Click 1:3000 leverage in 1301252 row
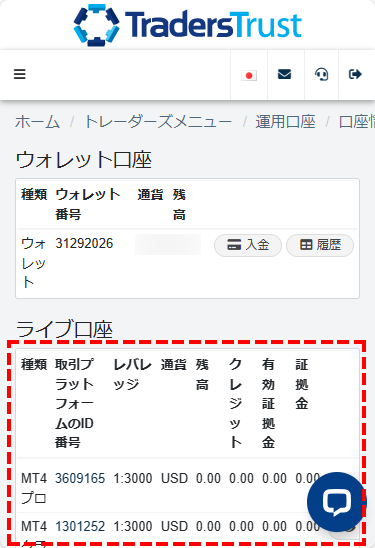 click(133, 526)
